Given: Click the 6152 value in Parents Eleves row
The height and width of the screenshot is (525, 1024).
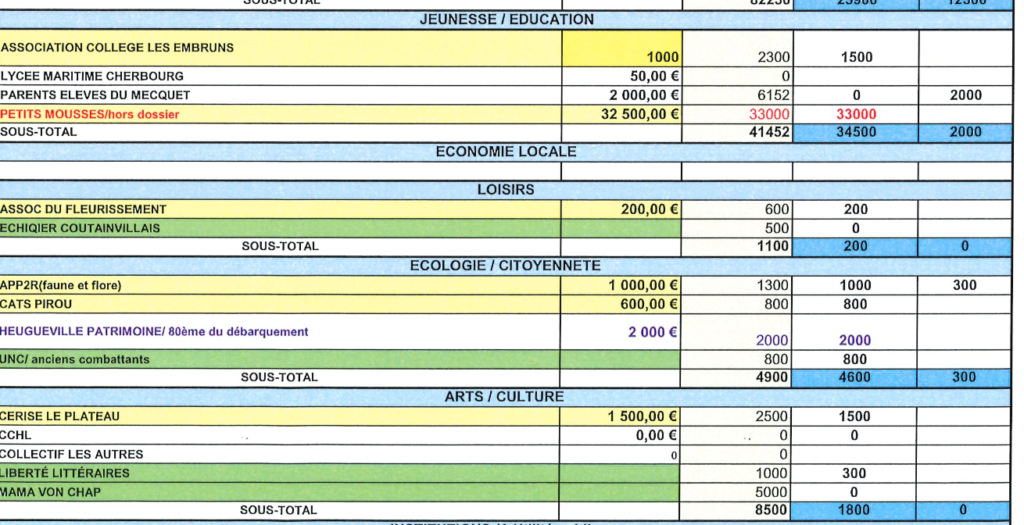Looking at the screenshot, I should pos(774,95).
